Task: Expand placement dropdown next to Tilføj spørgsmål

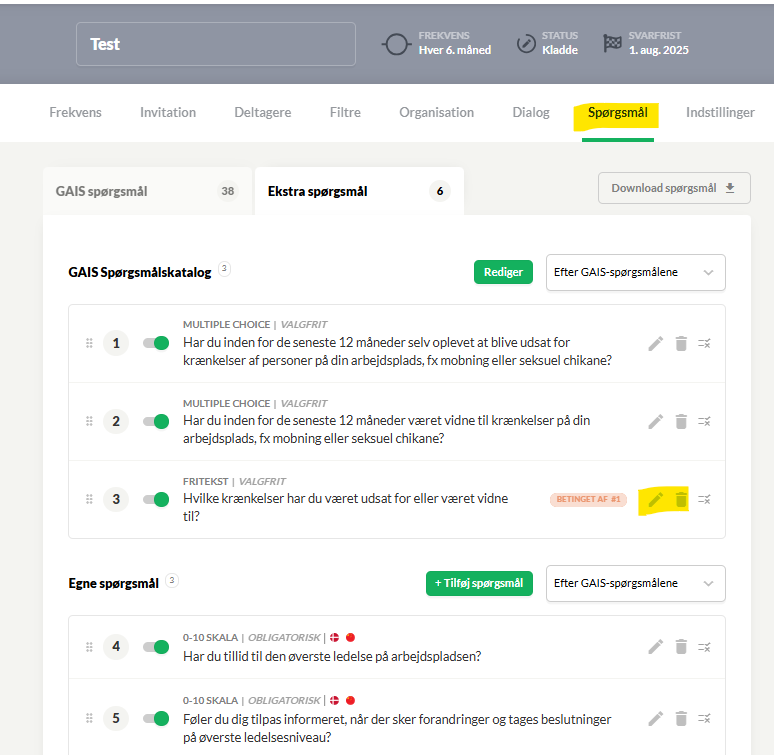Action: point(636,583)
